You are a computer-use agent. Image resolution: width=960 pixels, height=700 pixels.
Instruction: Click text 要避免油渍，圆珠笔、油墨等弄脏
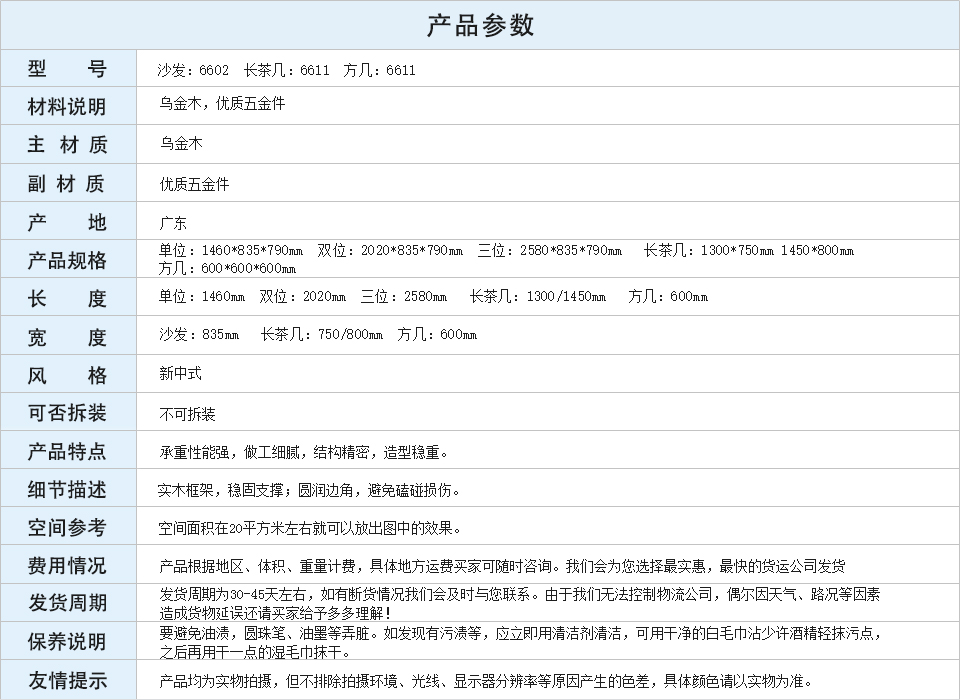[x=264, y=633]
